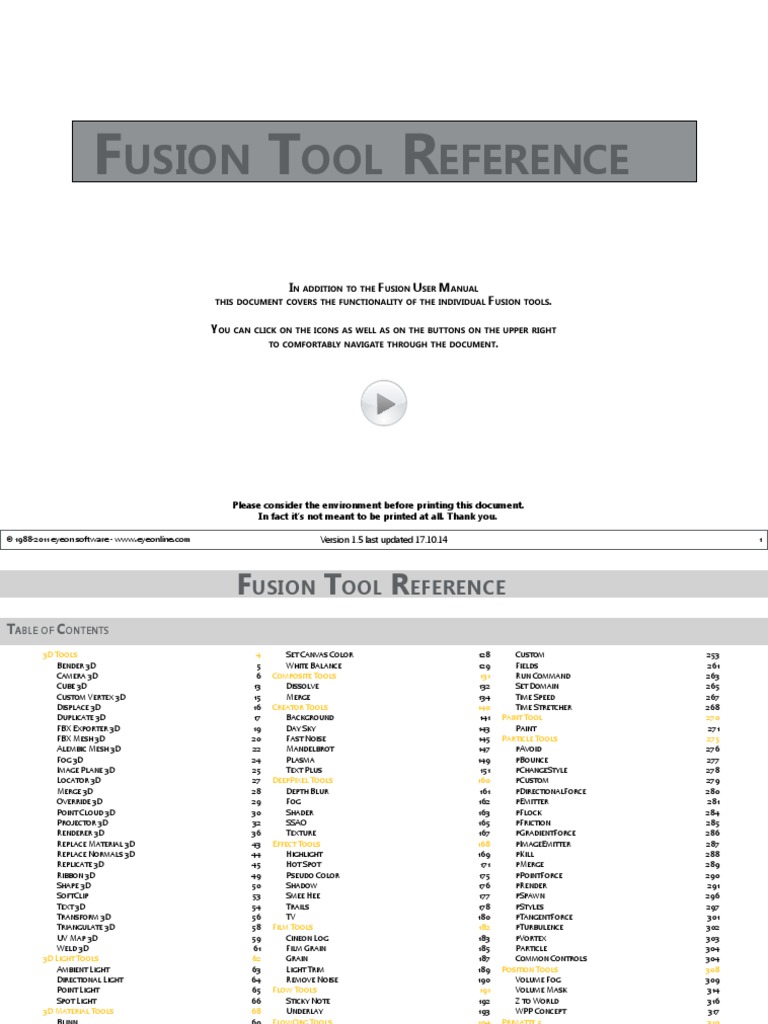
Task: Jump to DaySky entry
Action: click(301, 728)
